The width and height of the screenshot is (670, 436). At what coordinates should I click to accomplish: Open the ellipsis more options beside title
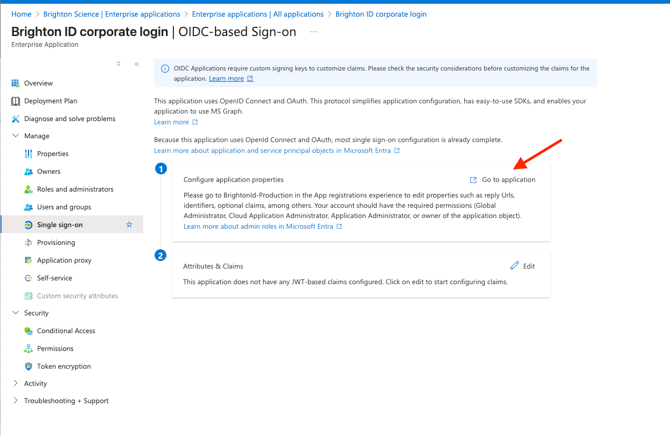(x=313, y=32)
